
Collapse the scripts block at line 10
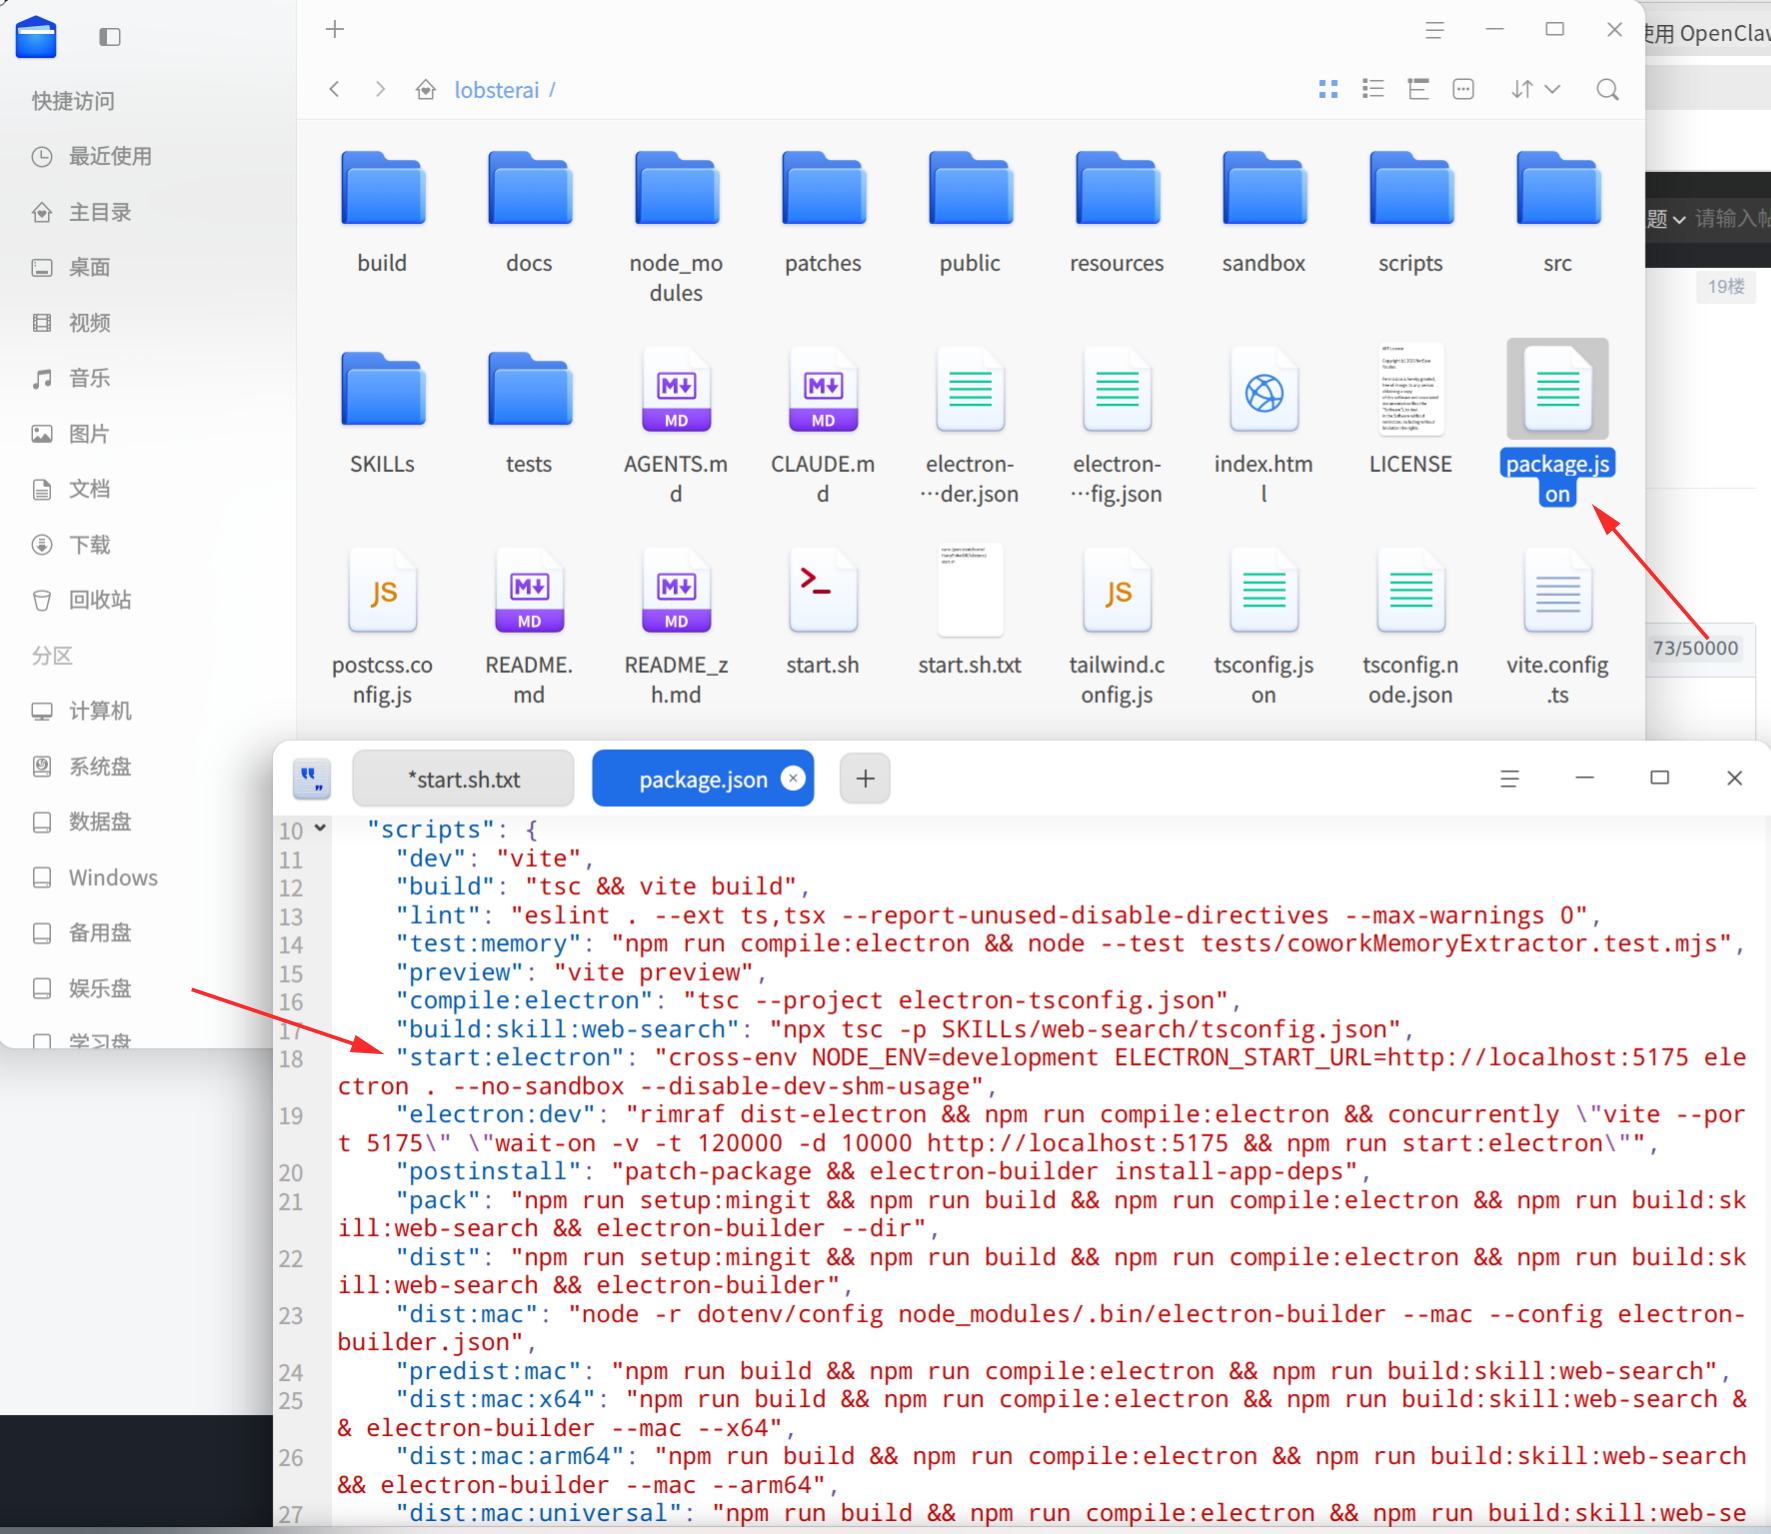tap(320, 828)
